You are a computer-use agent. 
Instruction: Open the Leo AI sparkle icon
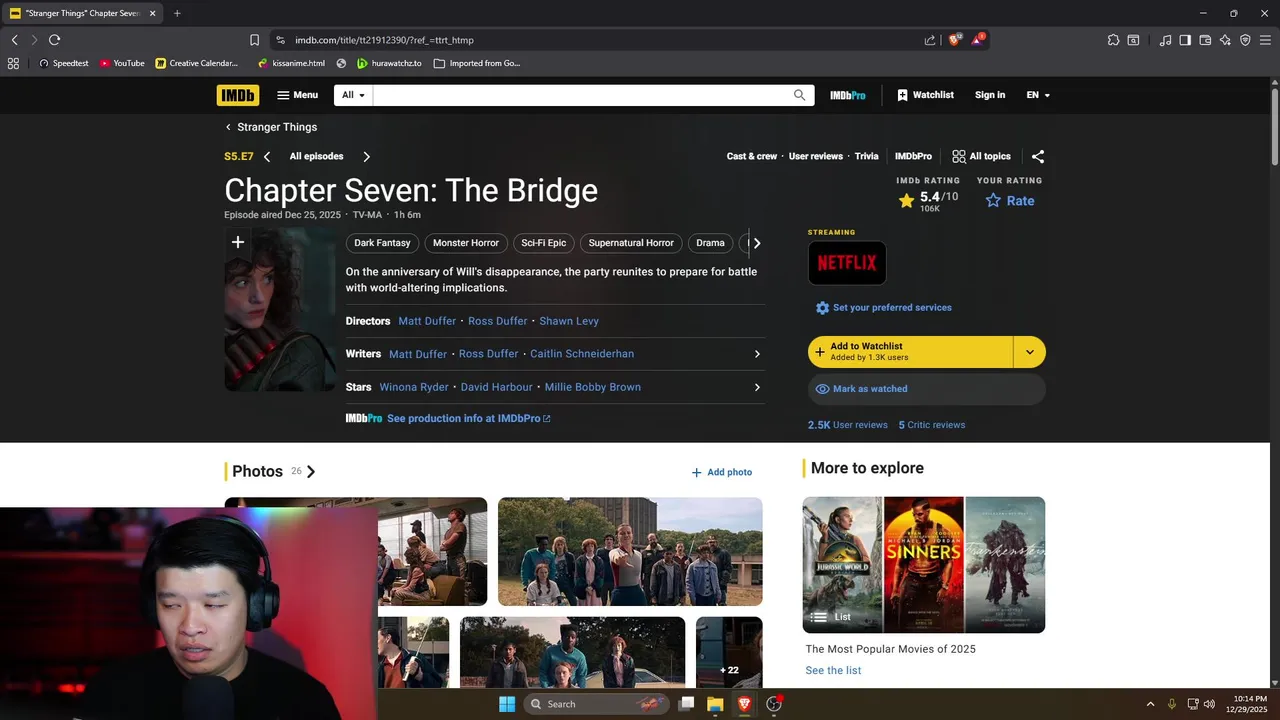tap(1225, 40)
